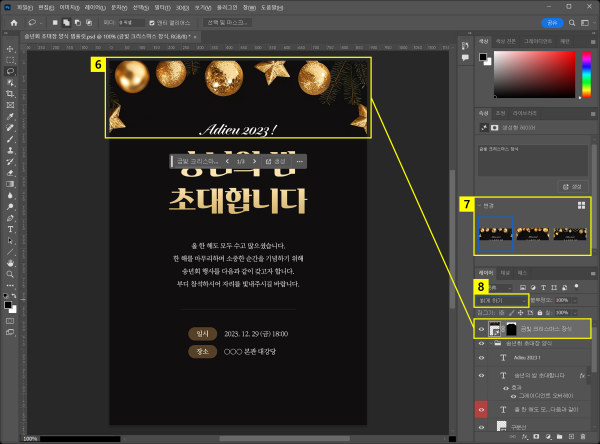Select the Lasso tool in the toolbar

[10, 71]
